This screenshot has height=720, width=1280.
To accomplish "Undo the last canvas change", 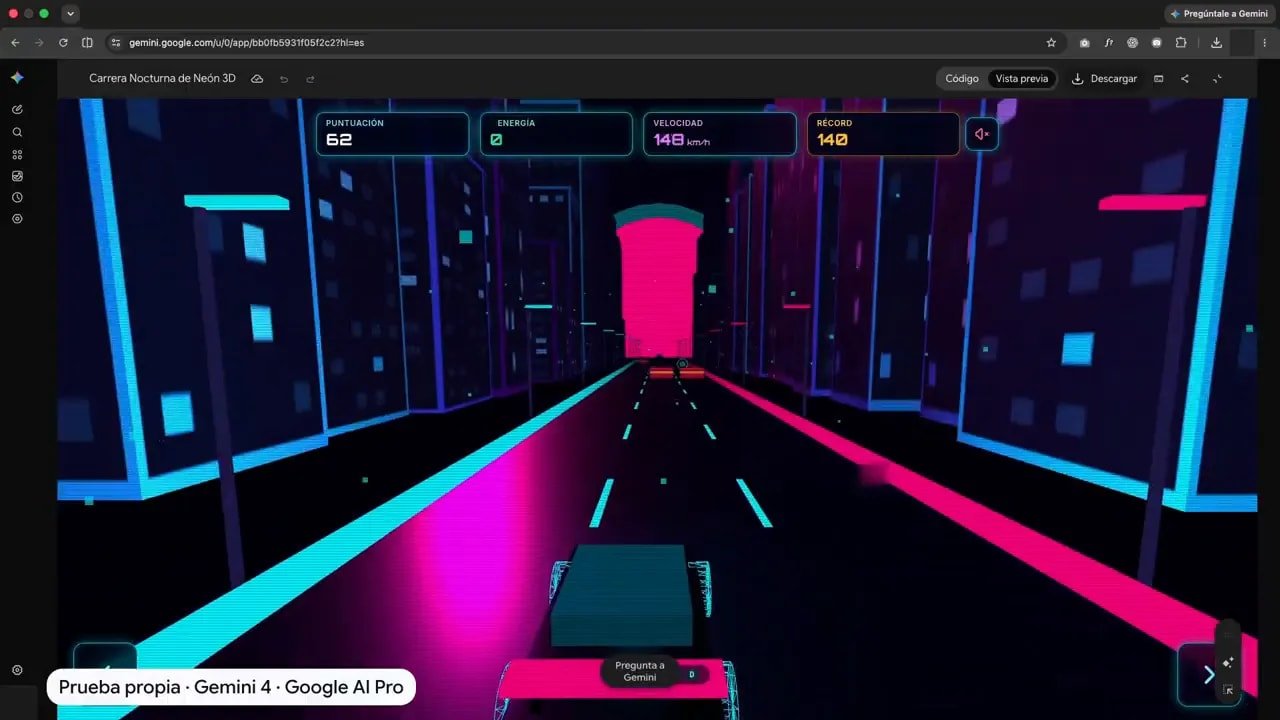I will (284, 79).
